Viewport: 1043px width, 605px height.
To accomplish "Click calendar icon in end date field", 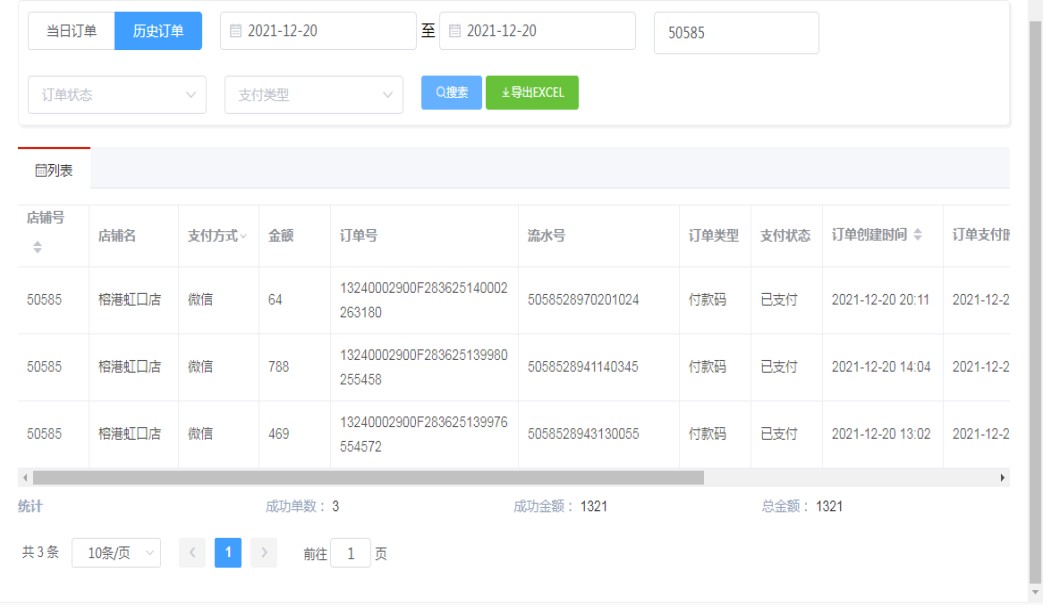I will coord(454,31).
